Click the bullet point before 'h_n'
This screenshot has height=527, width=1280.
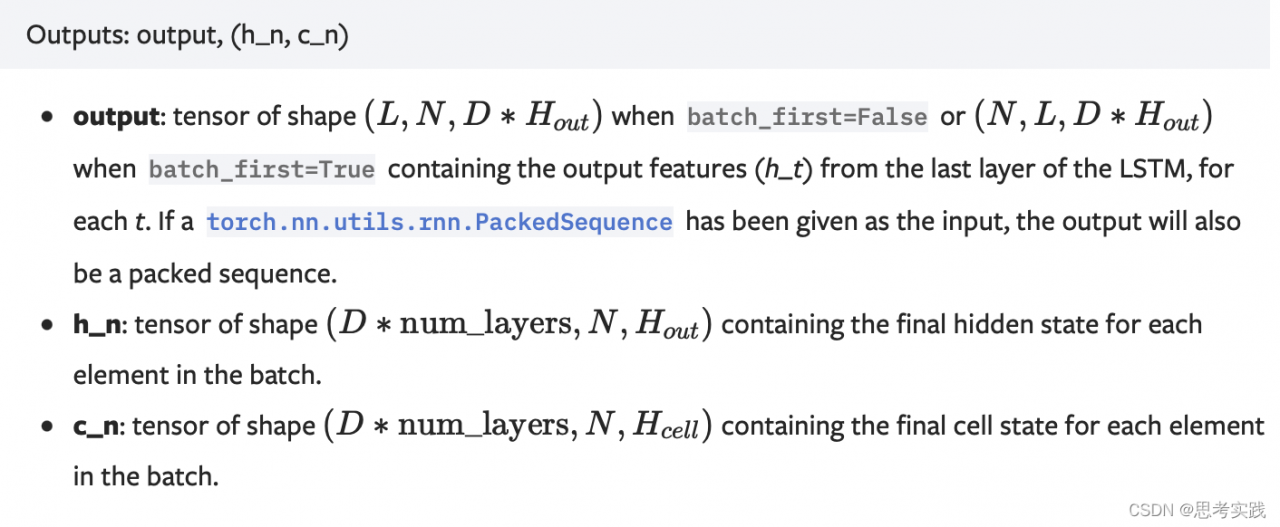[x=47, y=326]
